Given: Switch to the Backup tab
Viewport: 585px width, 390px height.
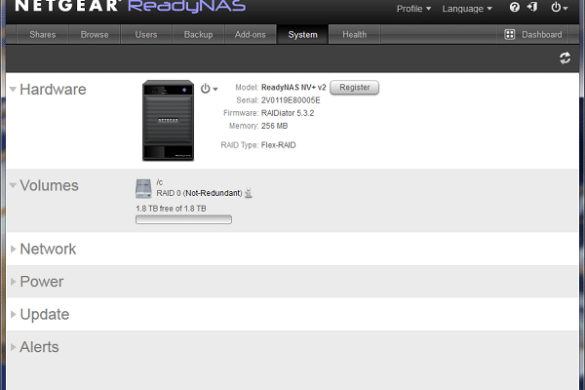Looking at the screenshot, I should pyautogui.click(x=198, y=35).
